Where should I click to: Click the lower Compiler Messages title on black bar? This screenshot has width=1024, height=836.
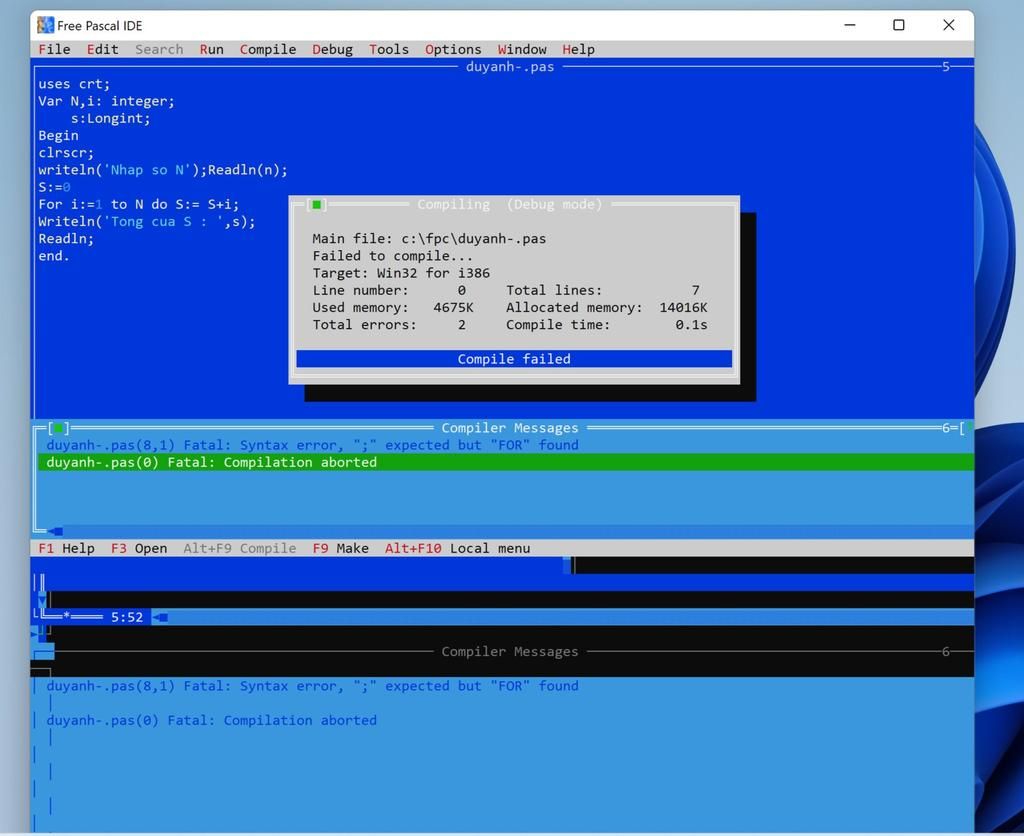click(510, 652)
